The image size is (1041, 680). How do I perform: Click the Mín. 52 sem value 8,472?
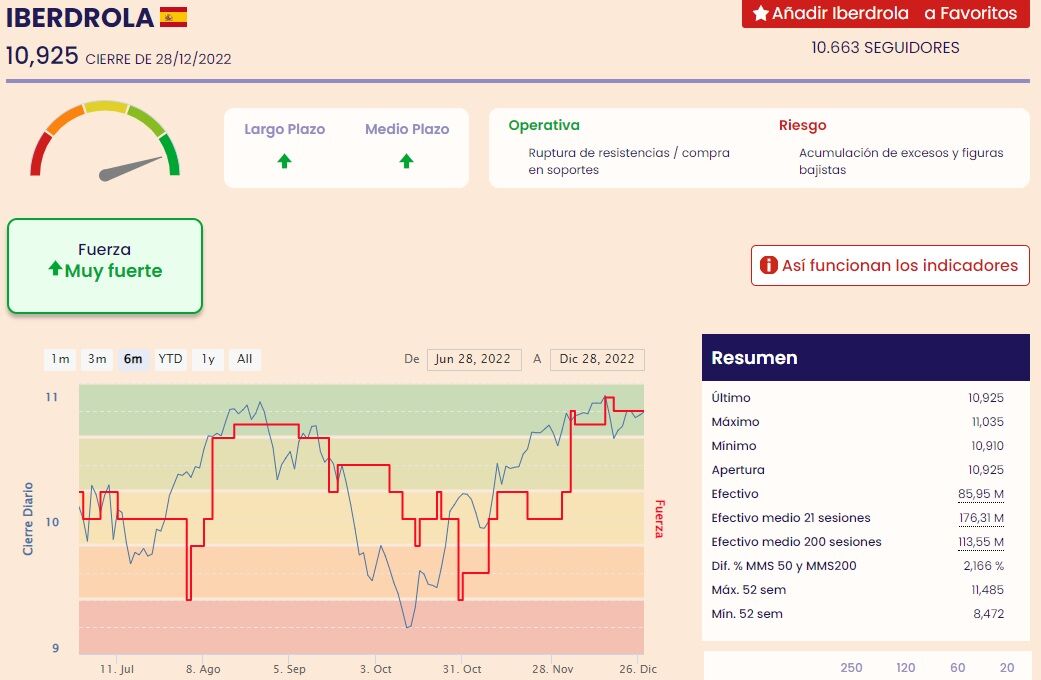[x=989, y=614]
